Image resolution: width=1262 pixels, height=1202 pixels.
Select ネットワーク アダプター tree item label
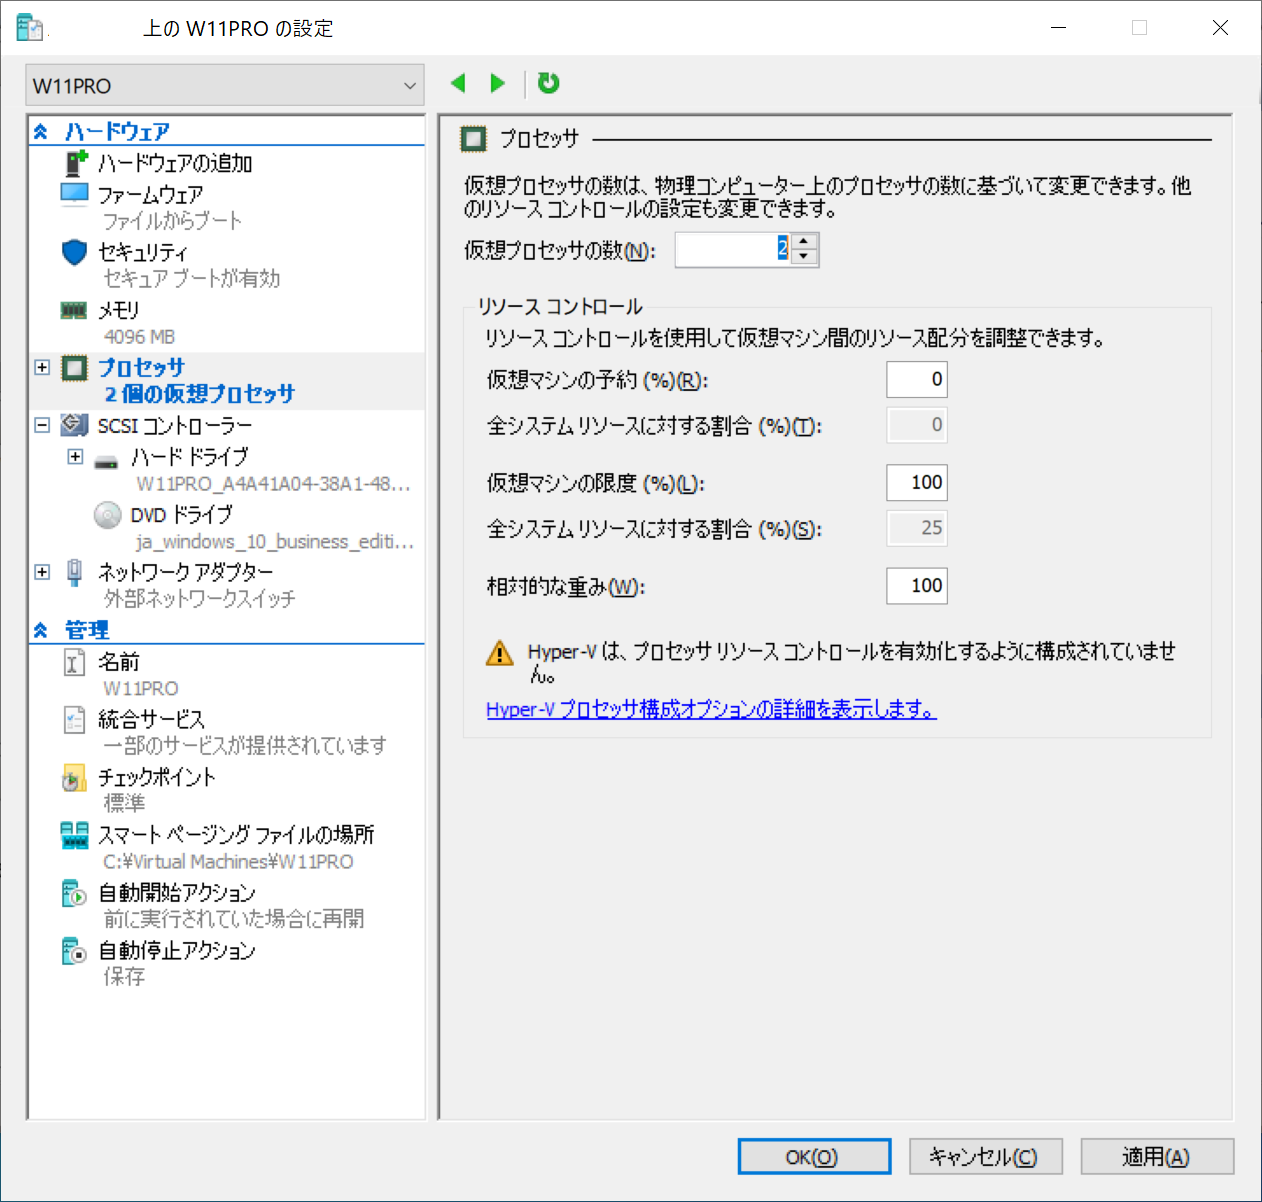pos(185,572)
